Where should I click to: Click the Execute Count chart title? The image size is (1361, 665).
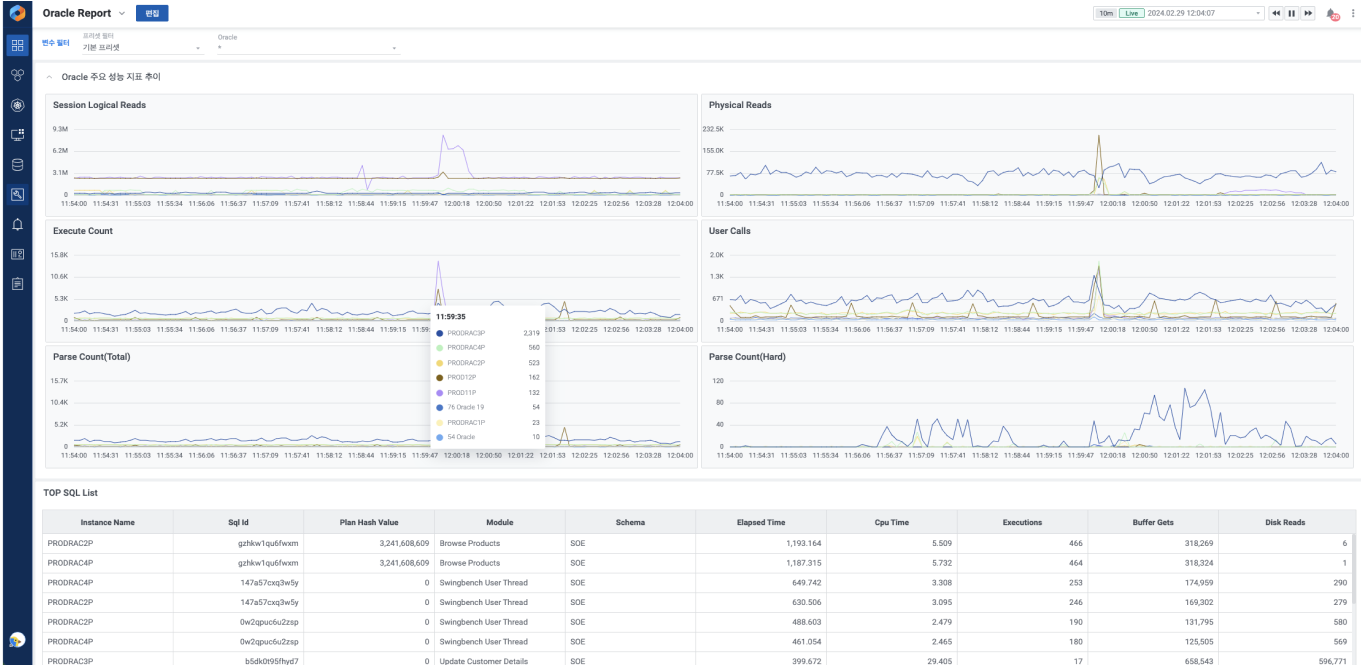(83, 231)
